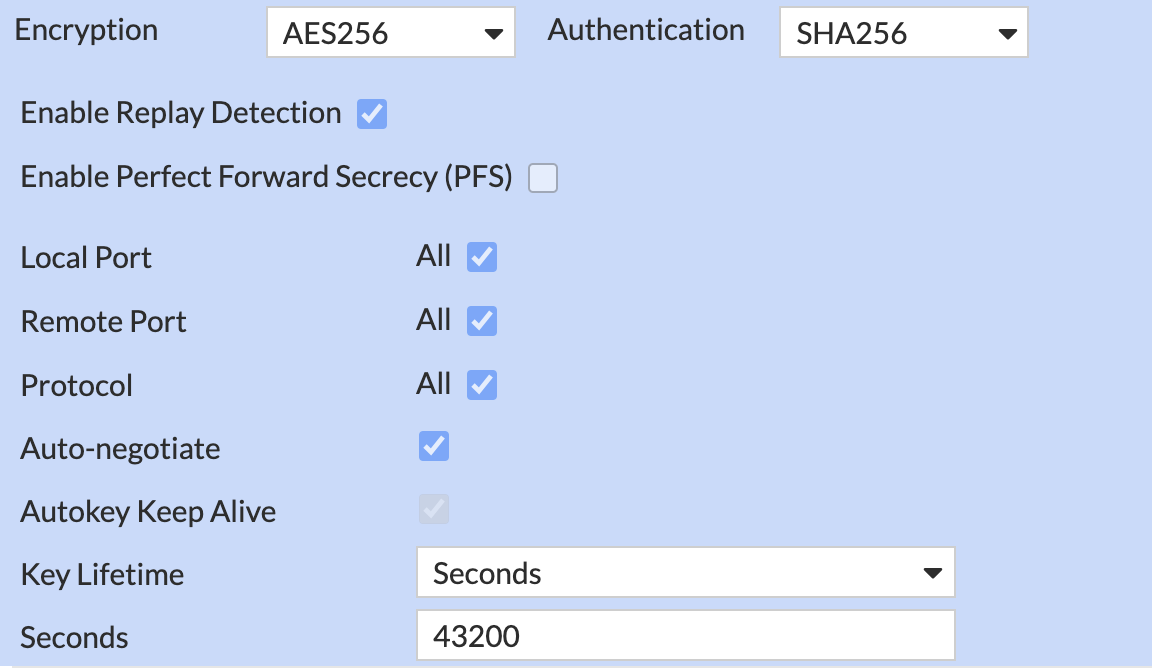The width and height of the screenshot is (1152, 668).
Task: Uncheck the Enable Replay Detection checkbox
Action: click(x=372, y=114)
